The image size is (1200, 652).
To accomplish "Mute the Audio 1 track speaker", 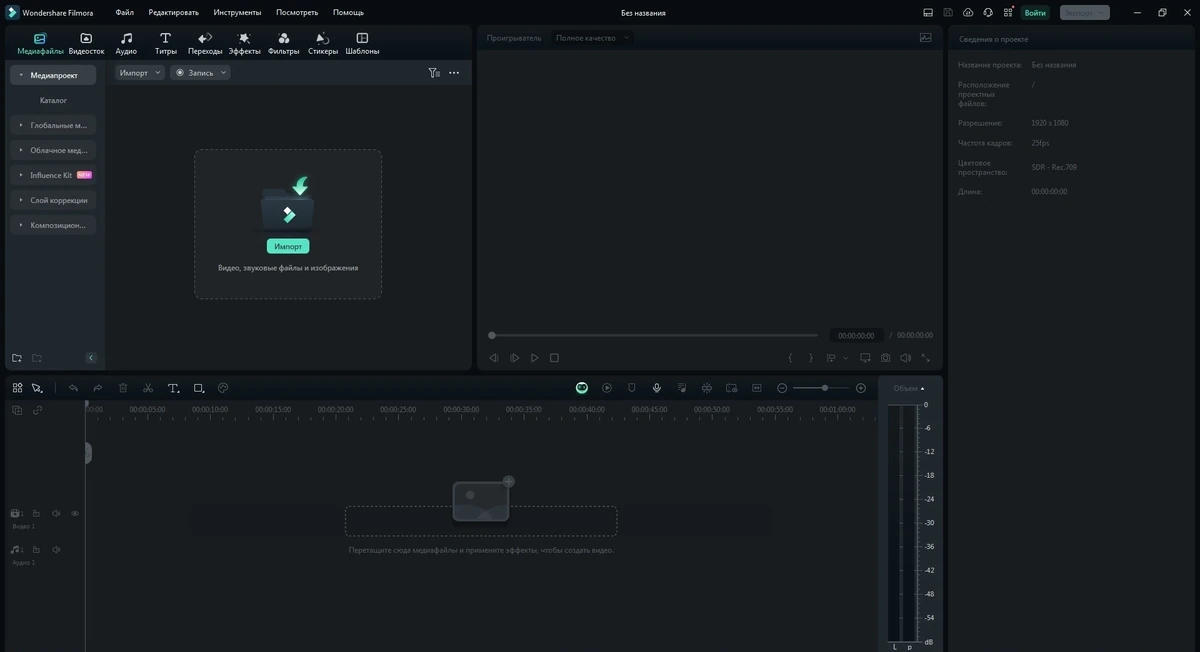I will (x=56, y=549).
